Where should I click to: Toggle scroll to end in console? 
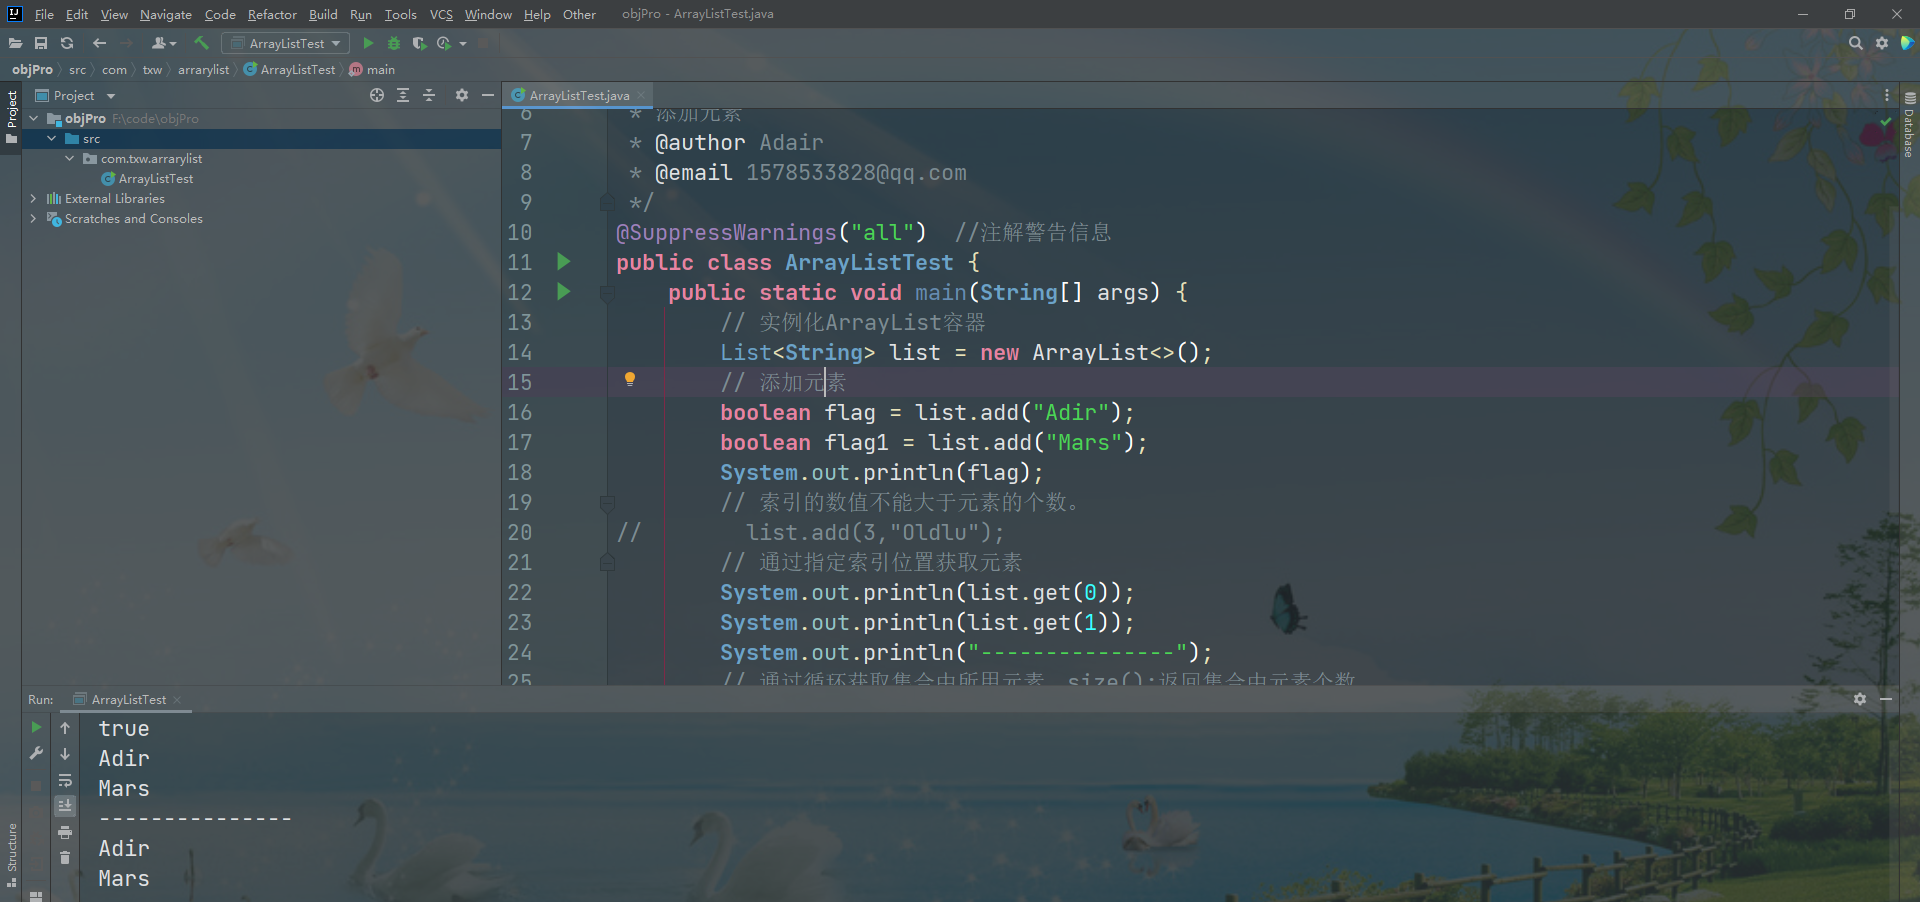[x=65, y=805]
